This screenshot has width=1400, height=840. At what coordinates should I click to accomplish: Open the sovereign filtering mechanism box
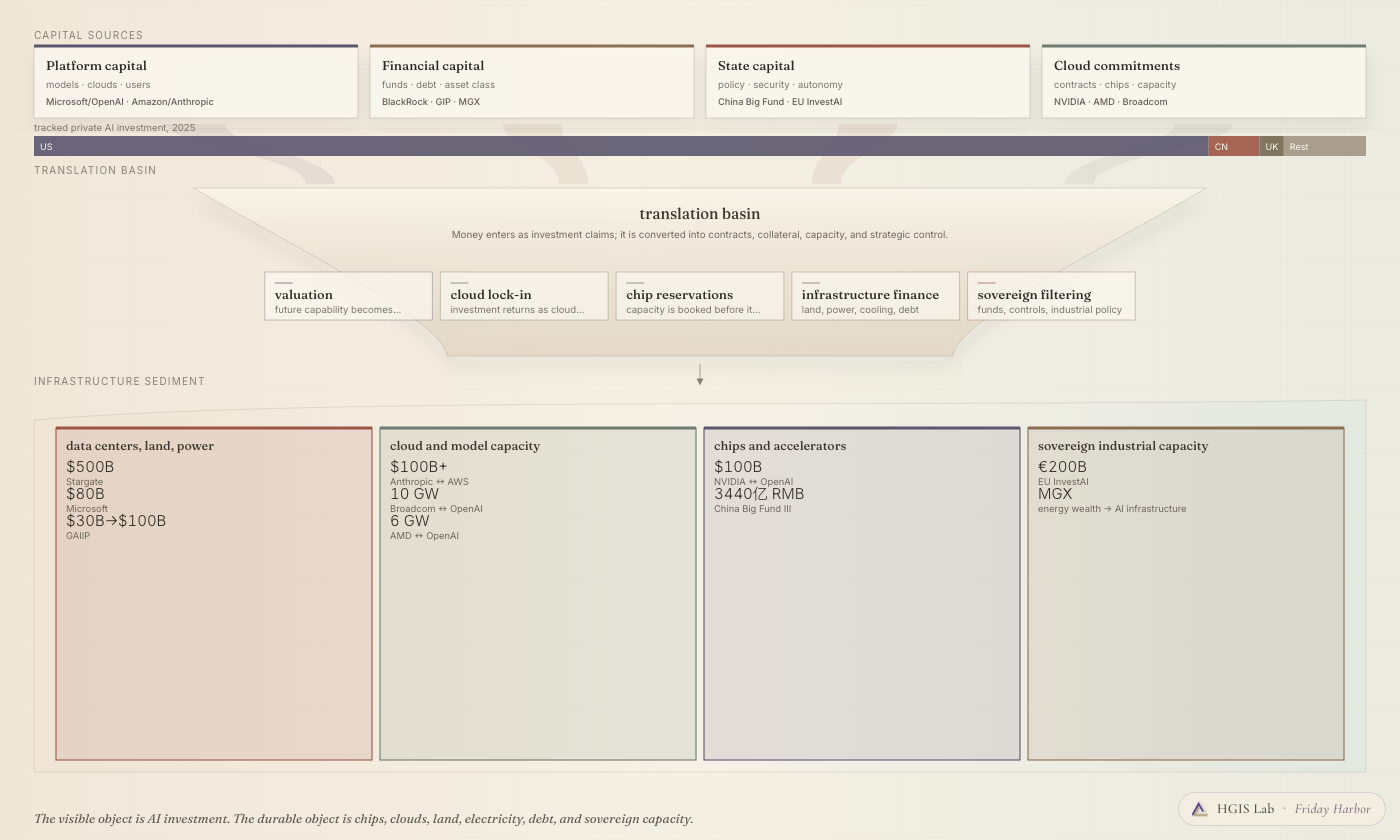point(1051,296)
